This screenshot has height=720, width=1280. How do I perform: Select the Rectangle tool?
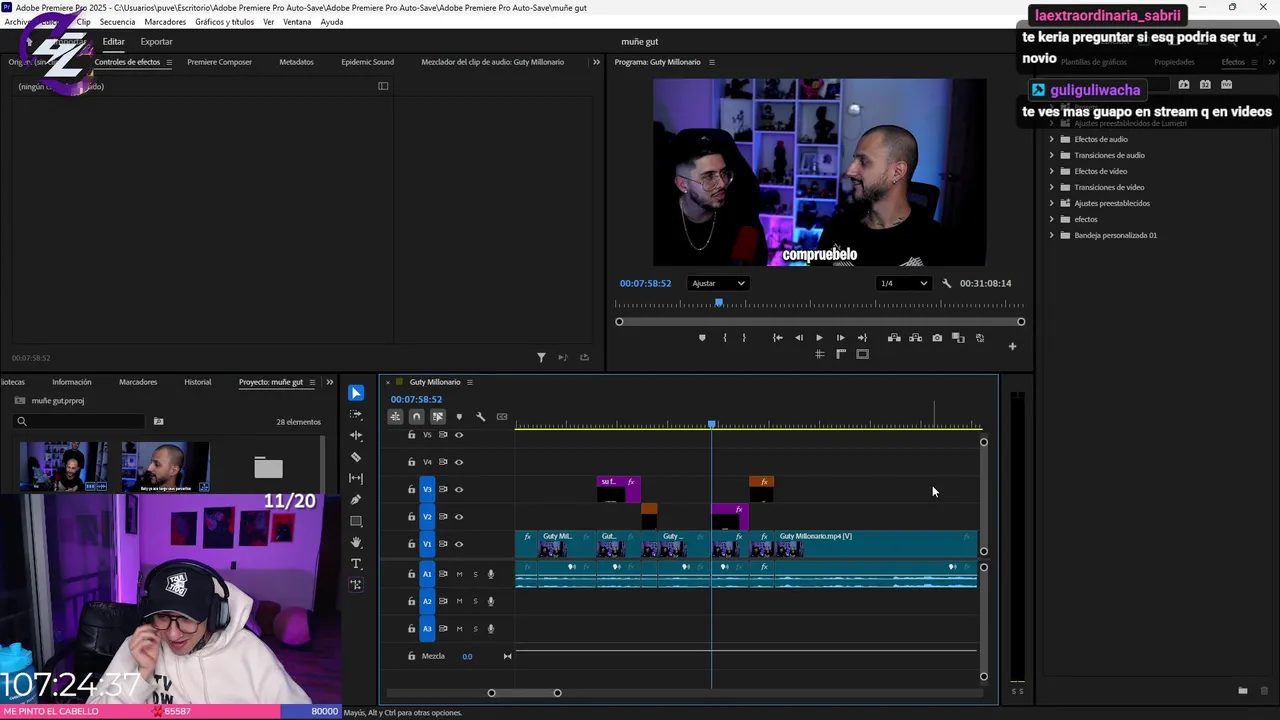pos(356,521)
